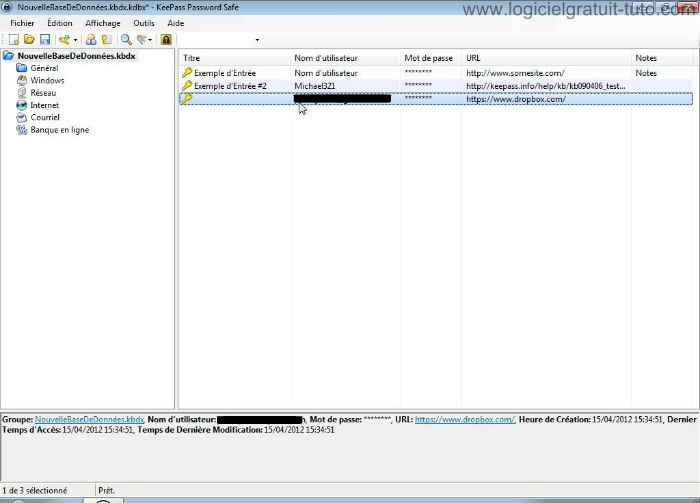Open the quick search combo box arrow
Screen dimensions: 700x503
(257, 40)
